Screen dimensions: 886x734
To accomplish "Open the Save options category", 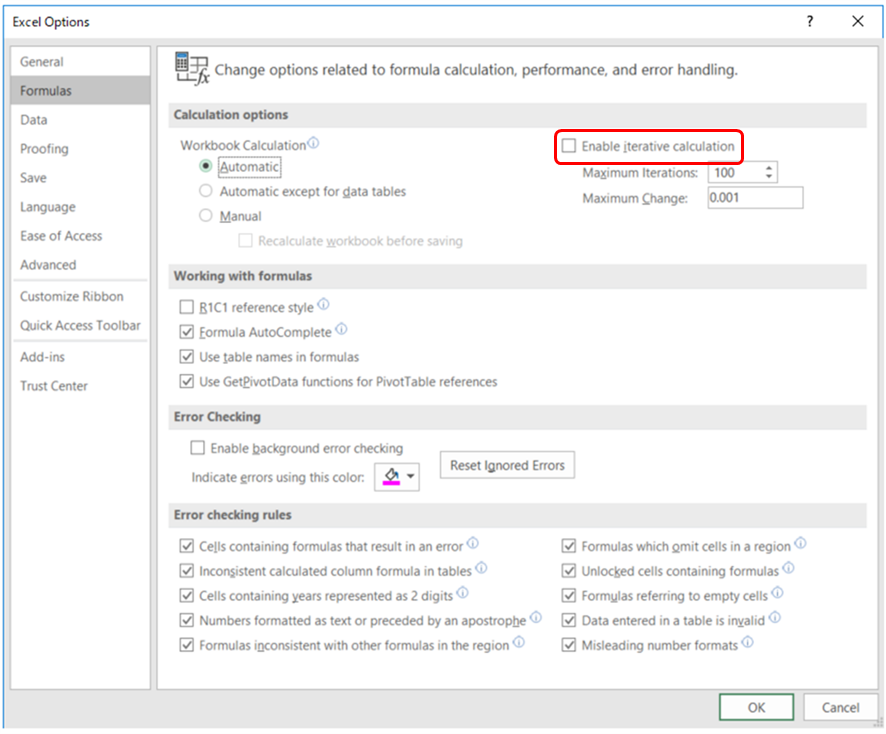I will tap(80, 178).
